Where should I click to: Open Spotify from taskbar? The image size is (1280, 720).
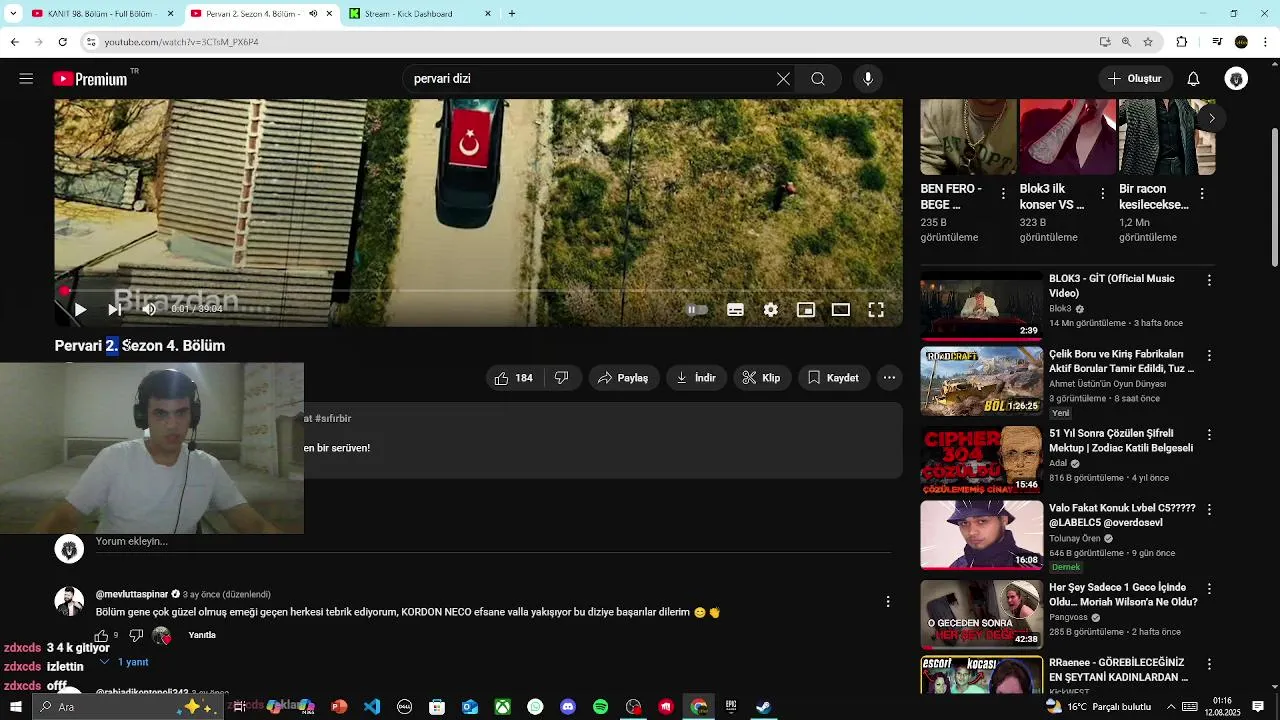coord(600,707)
